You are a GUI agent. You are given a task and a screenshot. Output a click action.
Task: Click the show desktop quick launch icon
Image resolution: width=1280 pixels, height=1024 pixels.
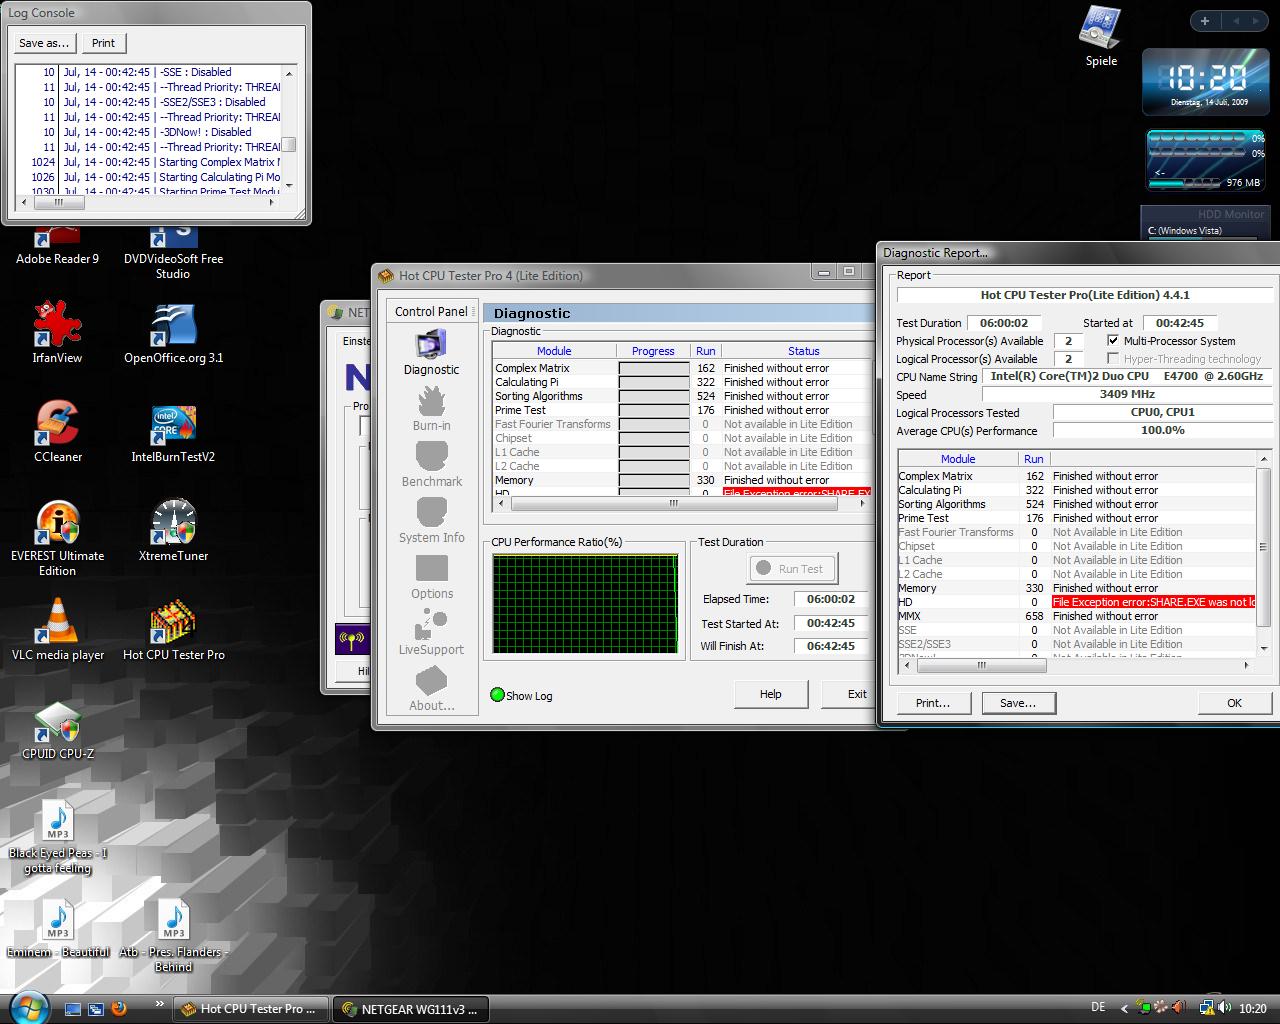[72, 1008]
